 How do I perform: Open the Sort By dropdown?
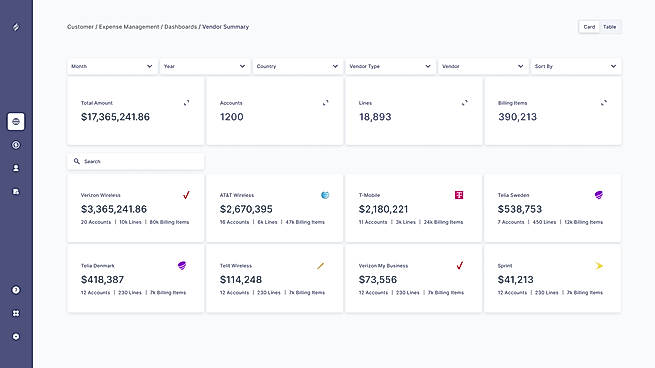(576, 66)
